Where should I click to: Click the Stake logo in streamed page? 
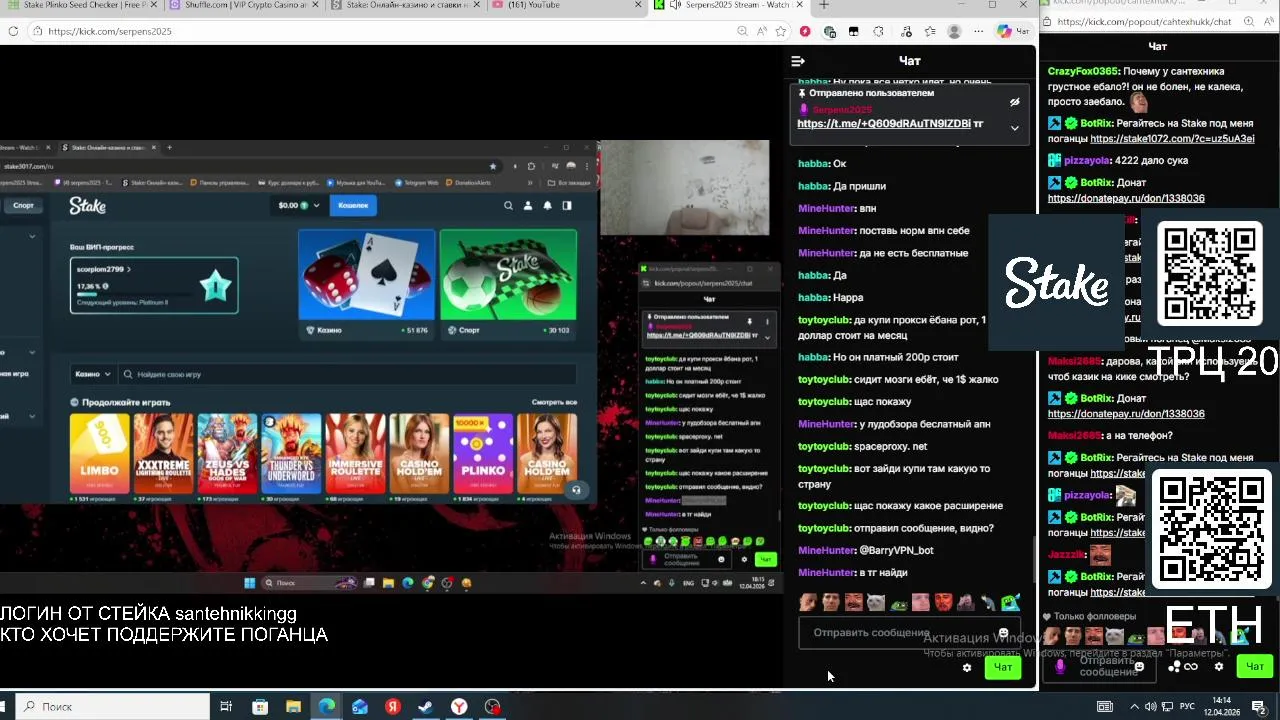[x=87, y=206]
